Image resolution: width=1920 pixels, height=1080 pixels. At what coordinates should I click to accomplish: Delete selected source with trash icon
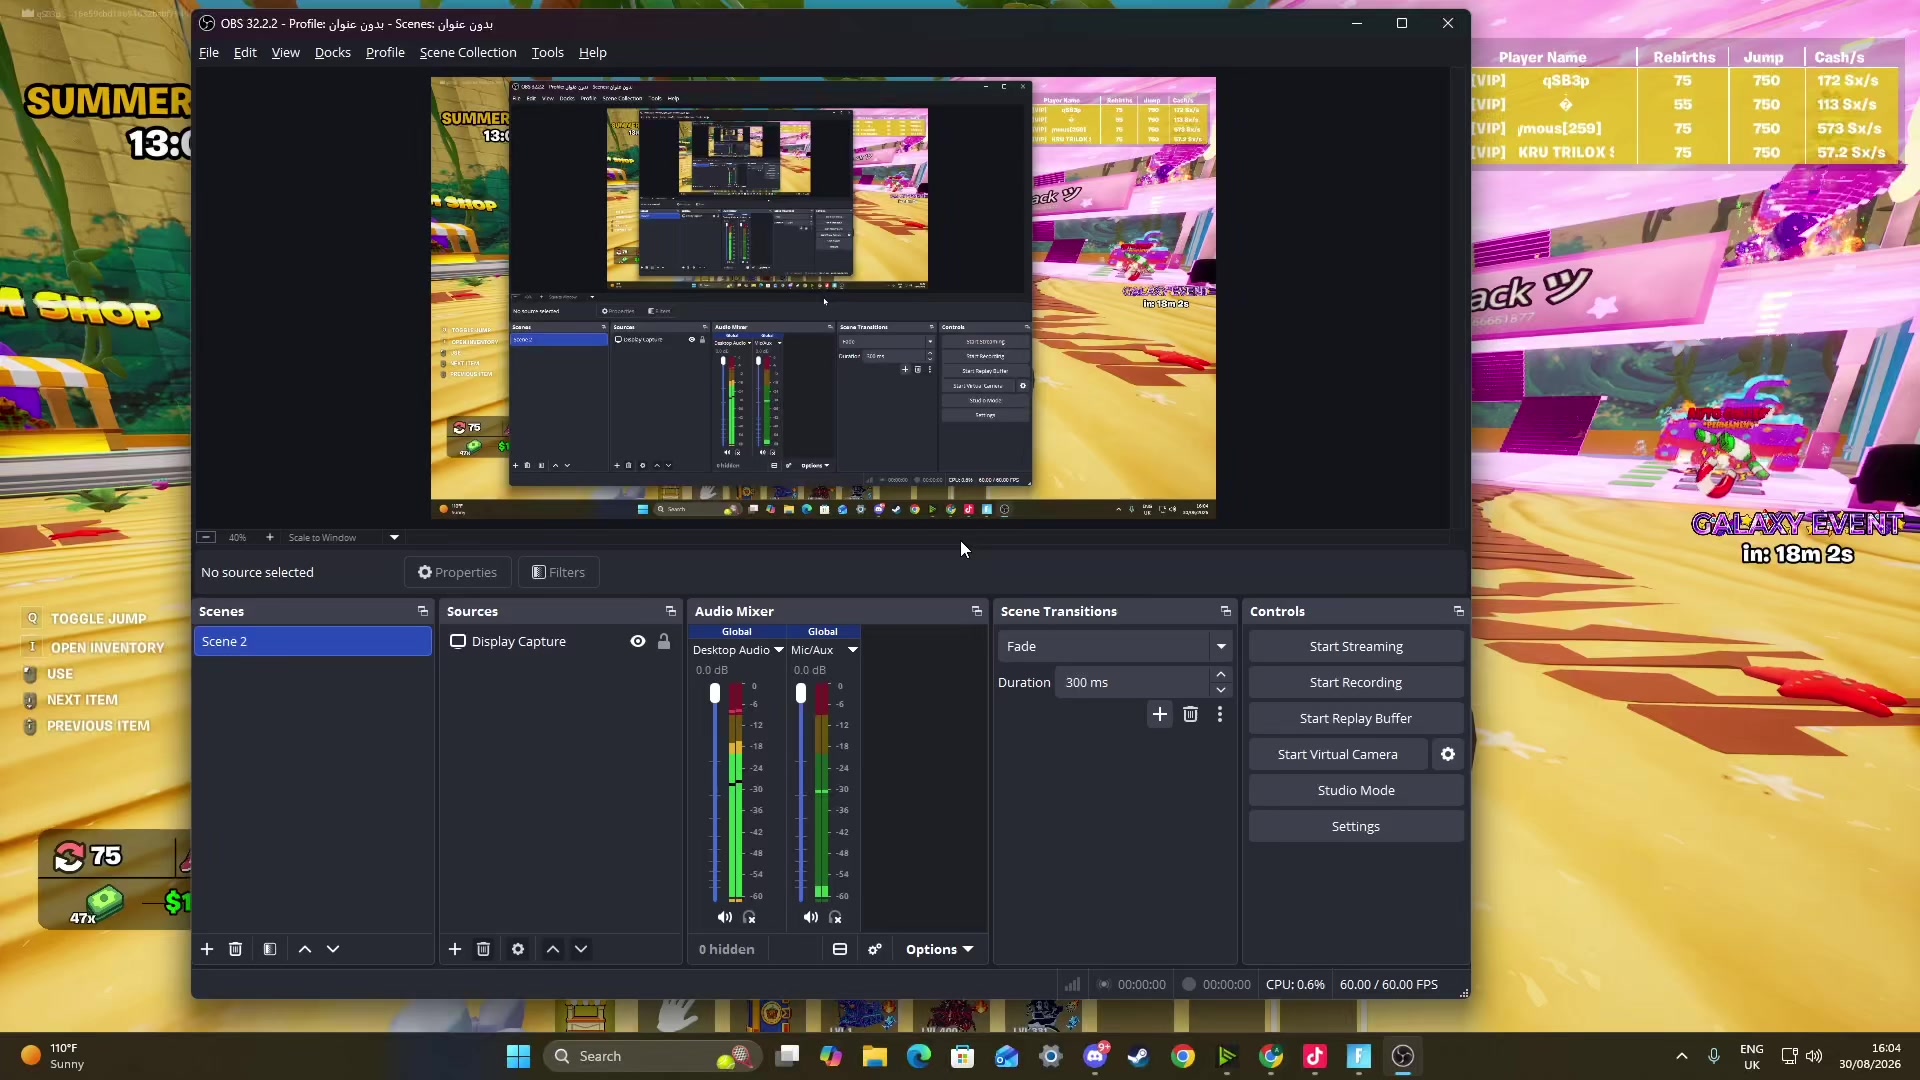tap(483, 949)
